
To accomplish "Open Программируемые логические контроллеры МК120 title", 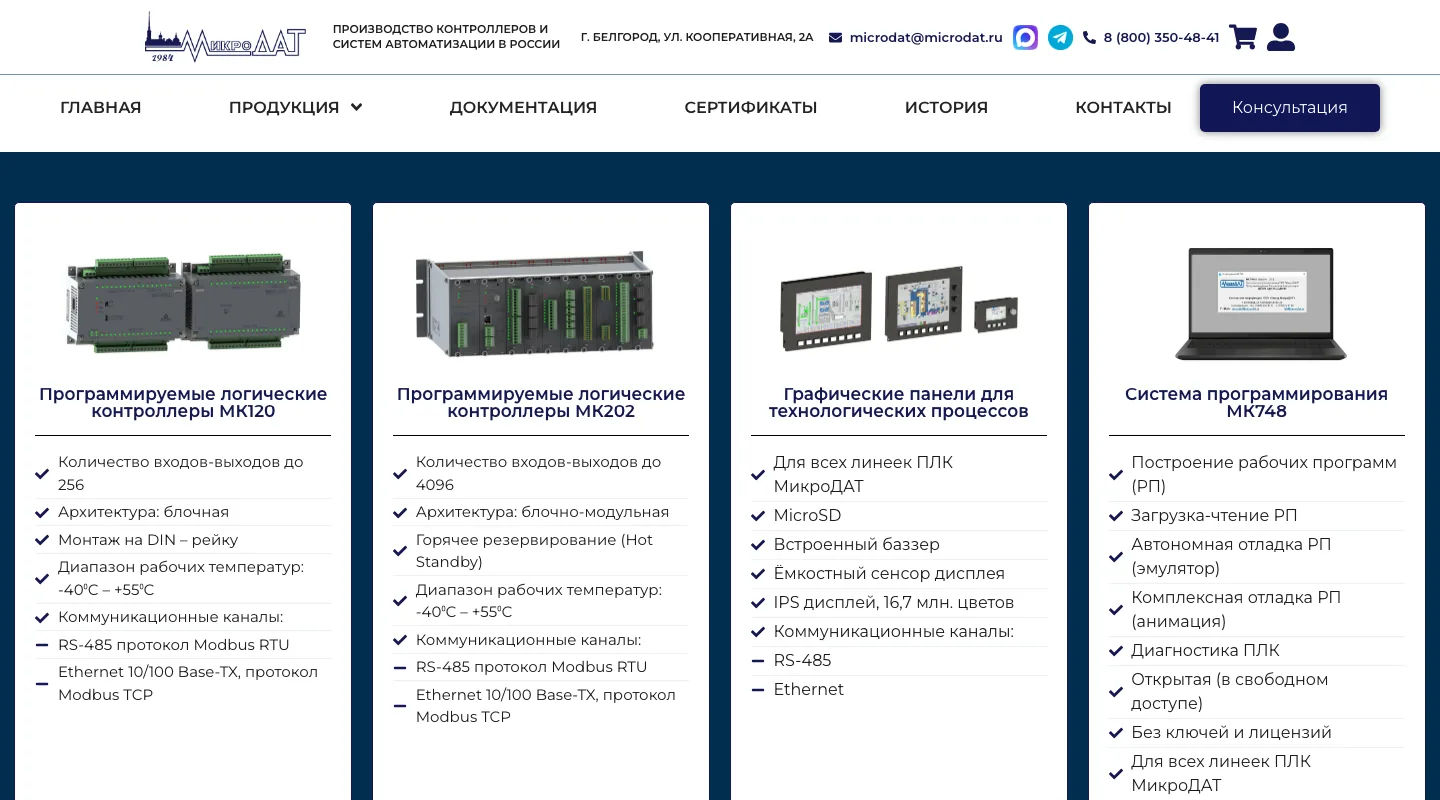I will coord(183,403).
